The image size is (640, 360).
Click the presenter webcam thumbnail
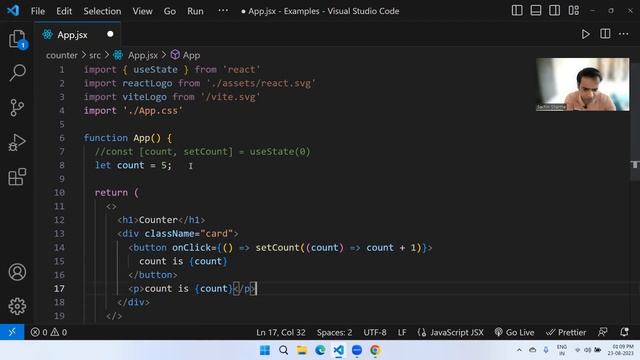pyautogui.click(x=582, y=84)
